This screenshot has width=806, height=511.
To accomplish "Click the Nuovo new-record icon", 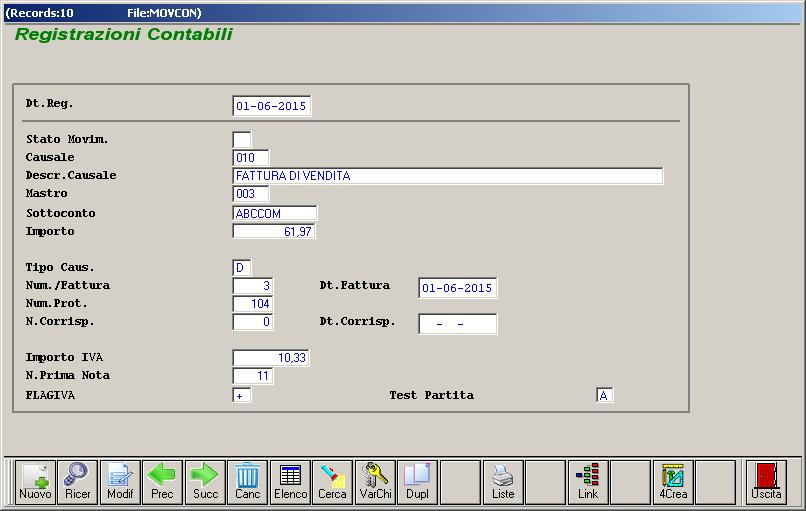I will [35, 482].
